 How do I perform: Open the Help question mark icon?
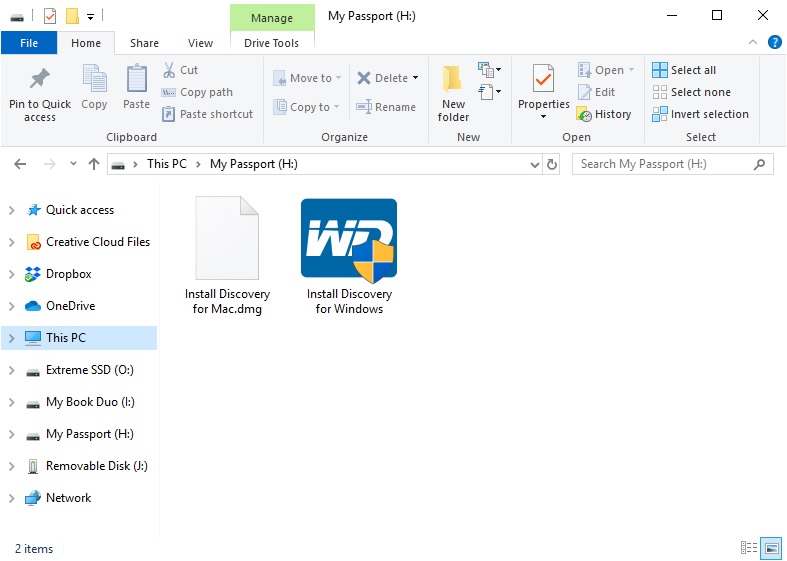point(774,43)
